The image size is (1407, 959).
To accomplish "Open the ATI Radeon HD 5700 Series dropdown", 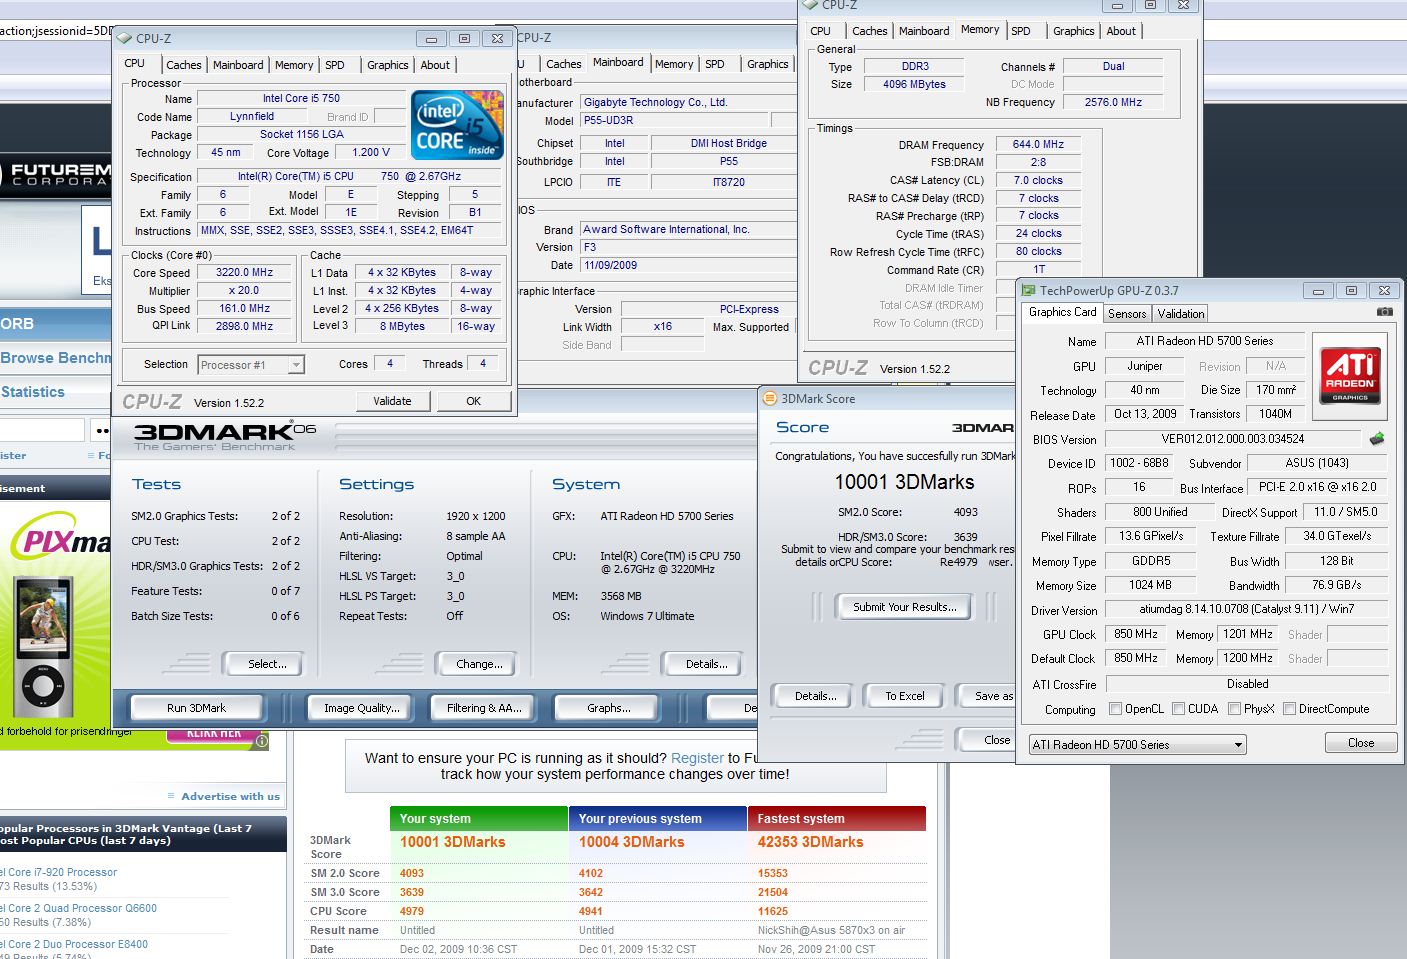I will click(1137, 744).
